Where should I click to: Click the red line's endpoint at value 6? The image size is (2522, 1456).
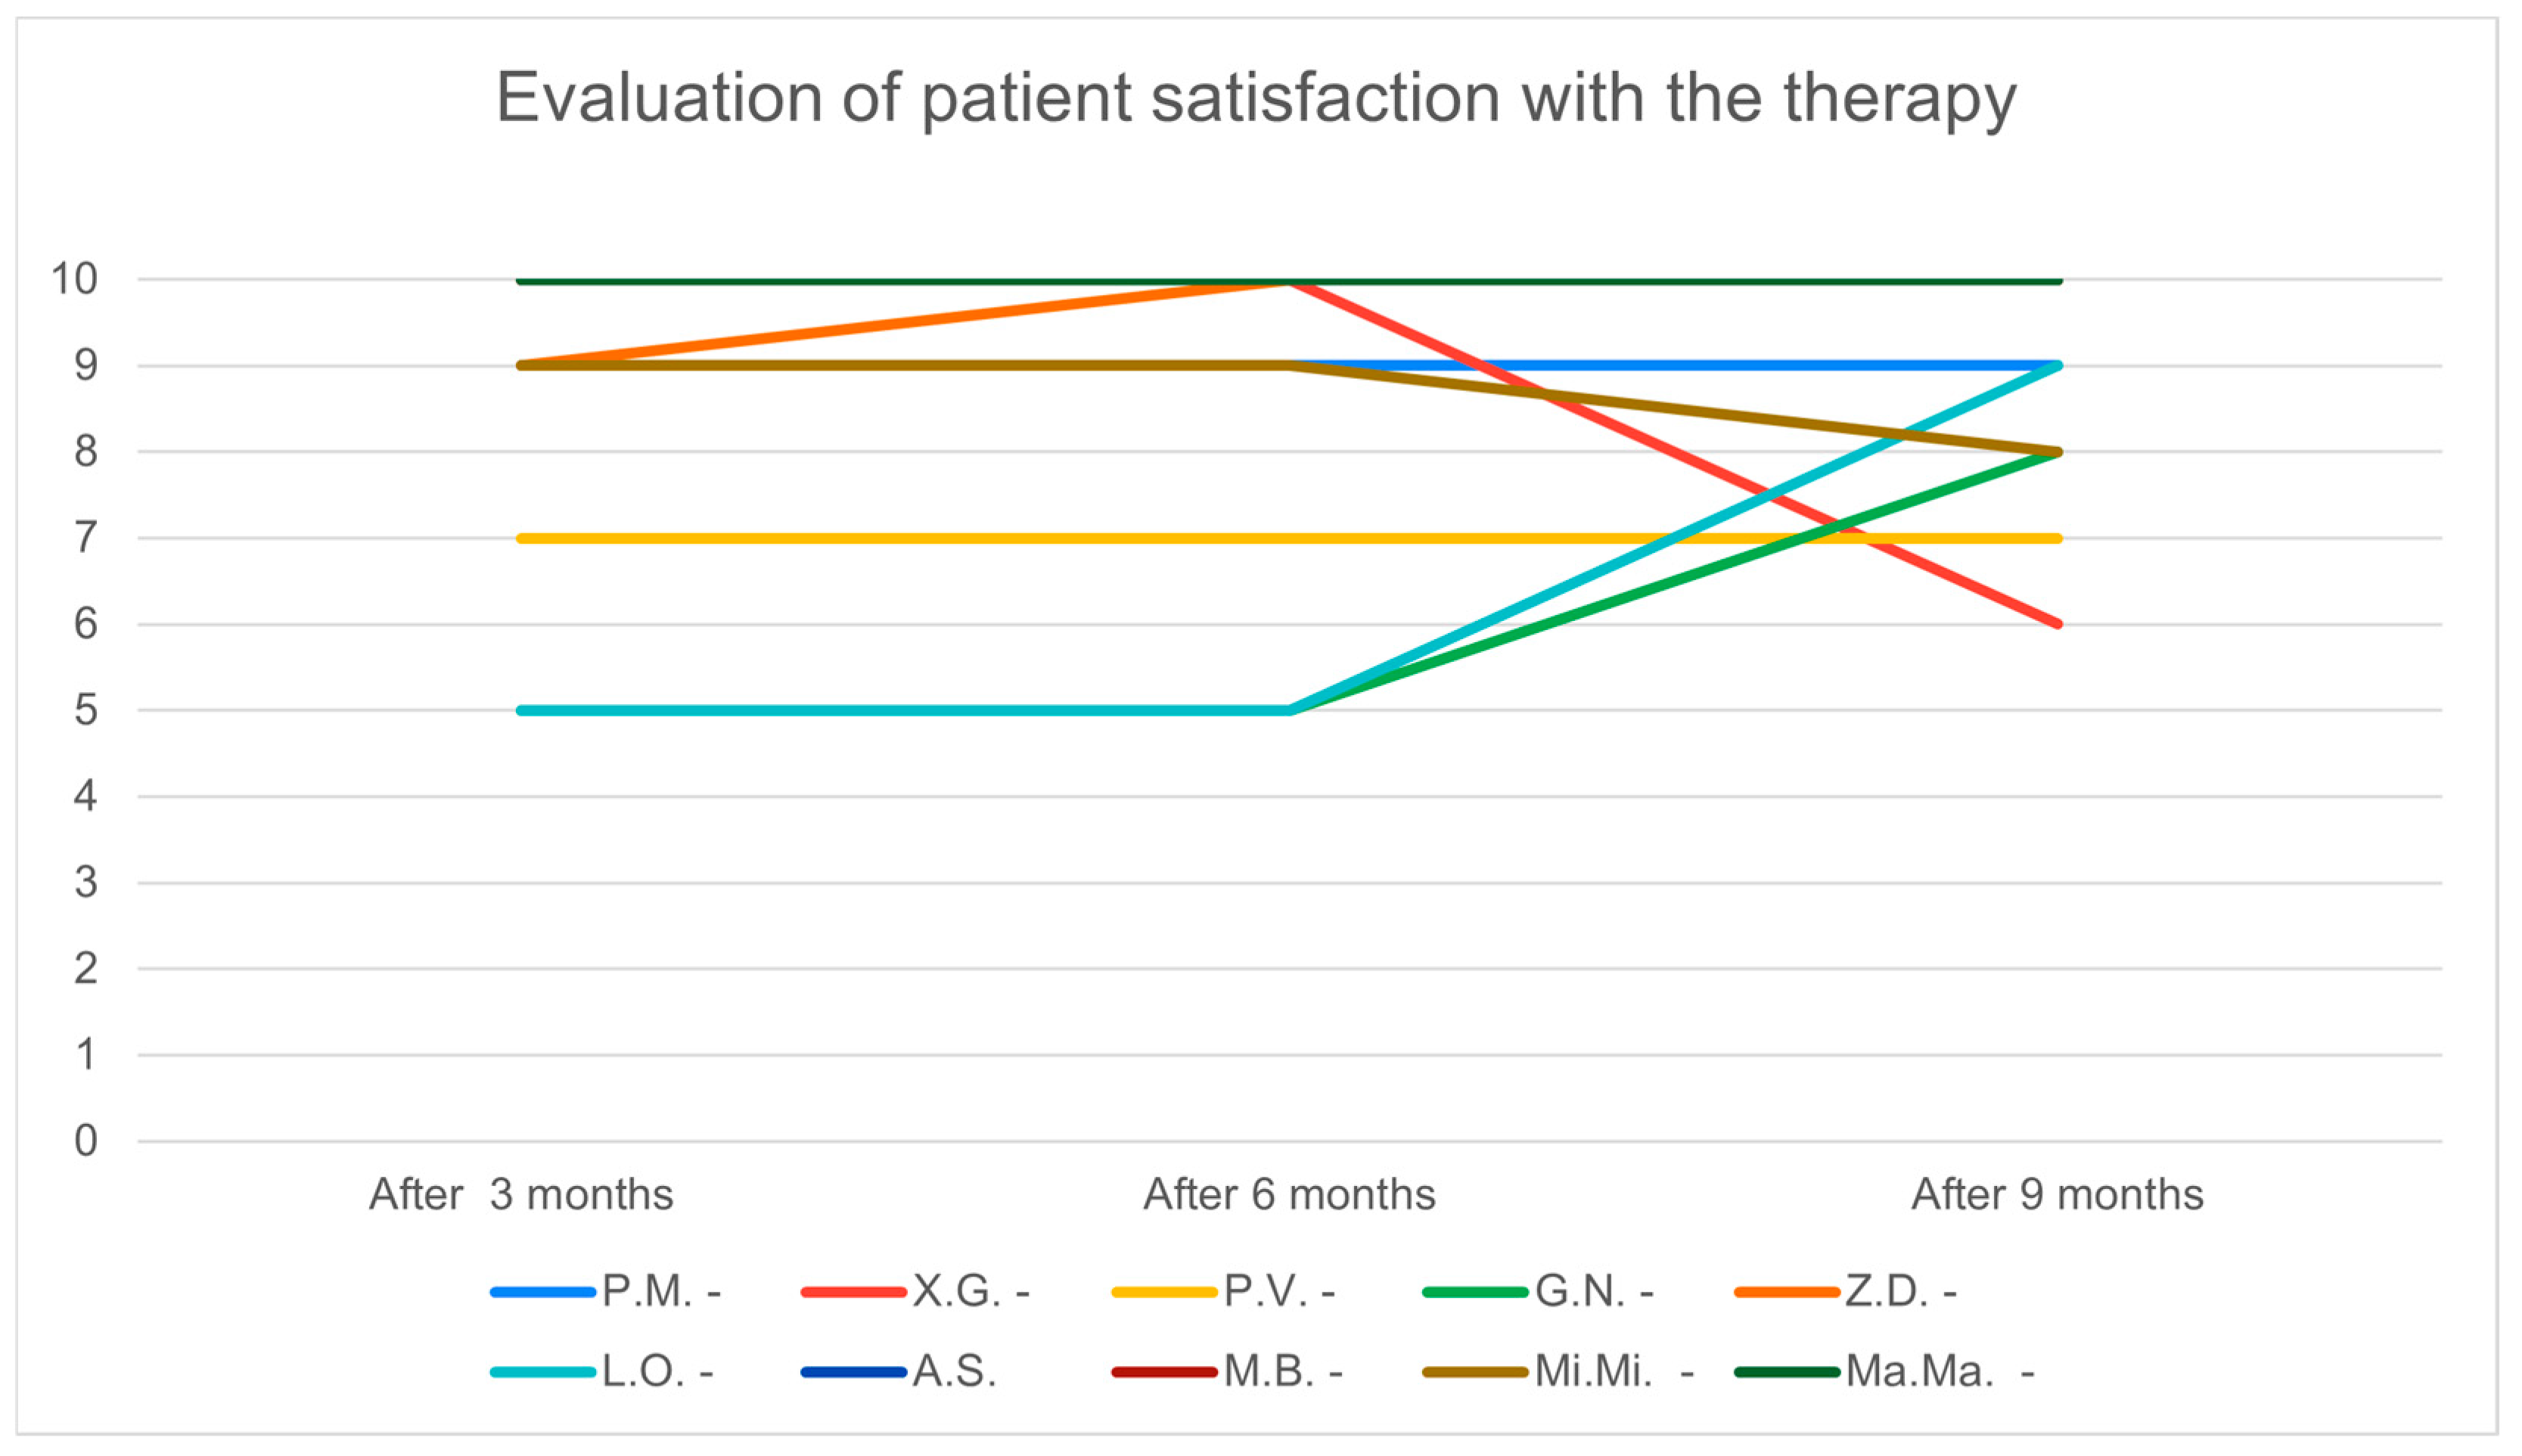(x=2057, y=624)
